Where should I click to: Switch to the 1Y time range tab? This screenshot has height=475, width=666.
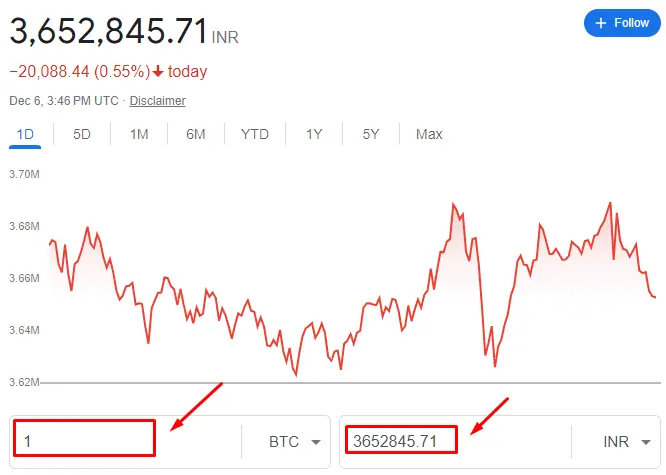pos(315,134)
